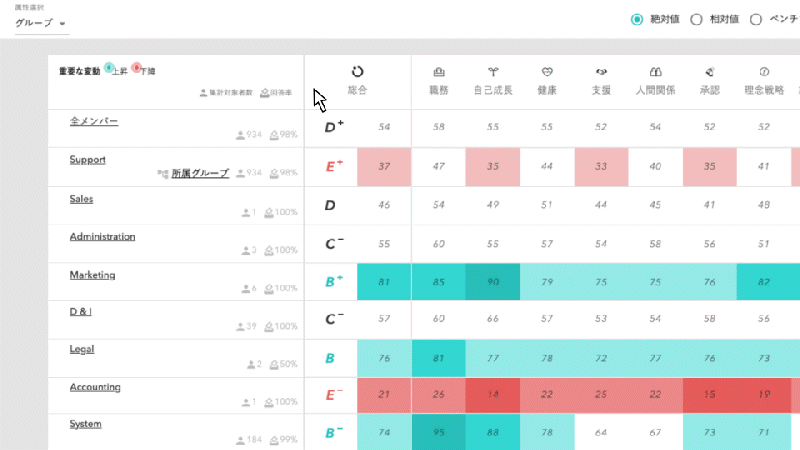800x450 pixels.
Task: Click the respondent count icon in D & I row
Action: point(240,327)
